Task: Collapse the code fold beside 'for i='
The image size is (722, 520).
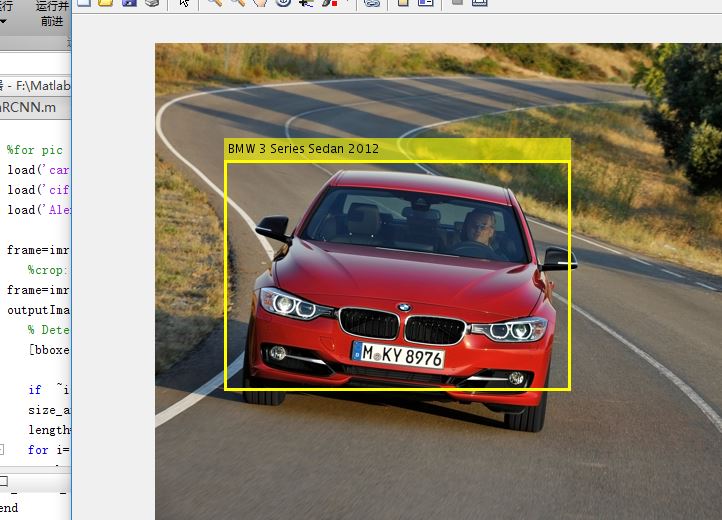Action: tap(2, 449)
